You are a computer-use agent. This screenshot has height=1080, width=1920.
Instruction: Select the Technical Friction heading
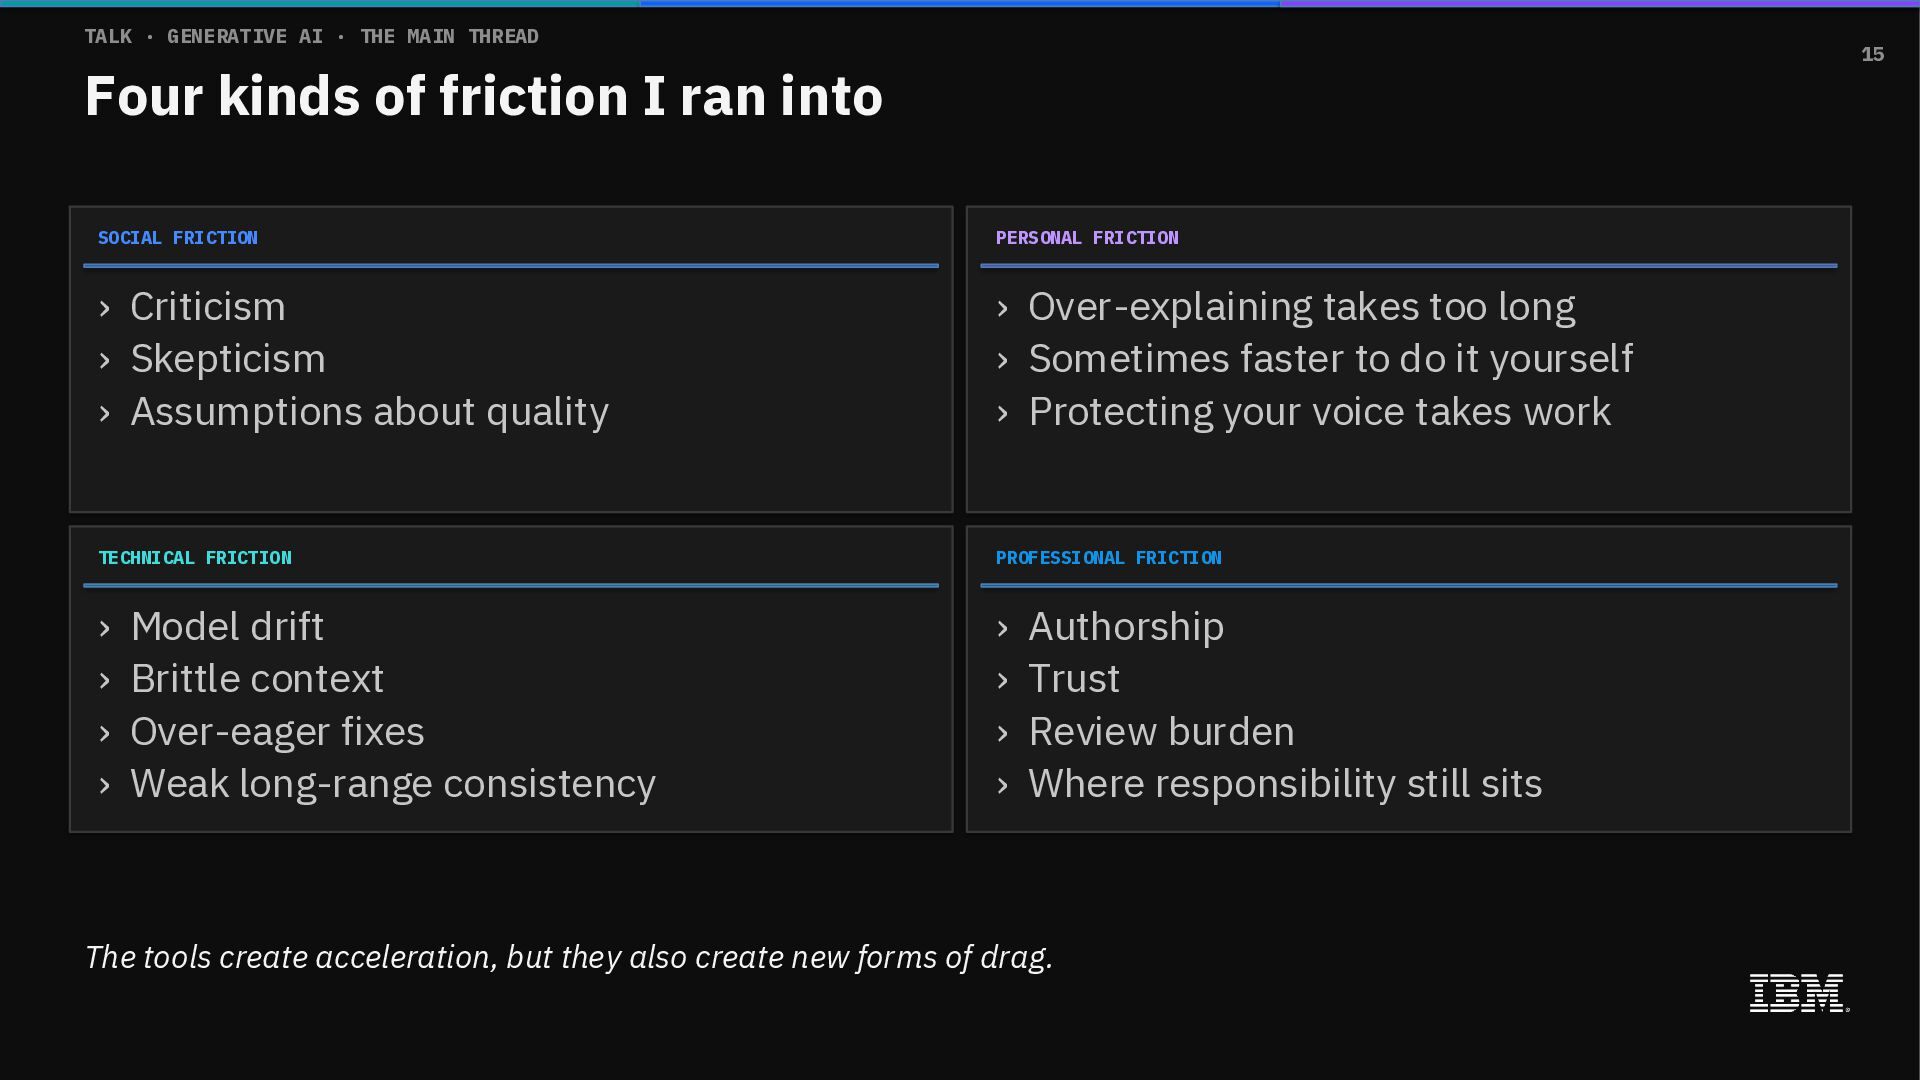pos(195,558)
